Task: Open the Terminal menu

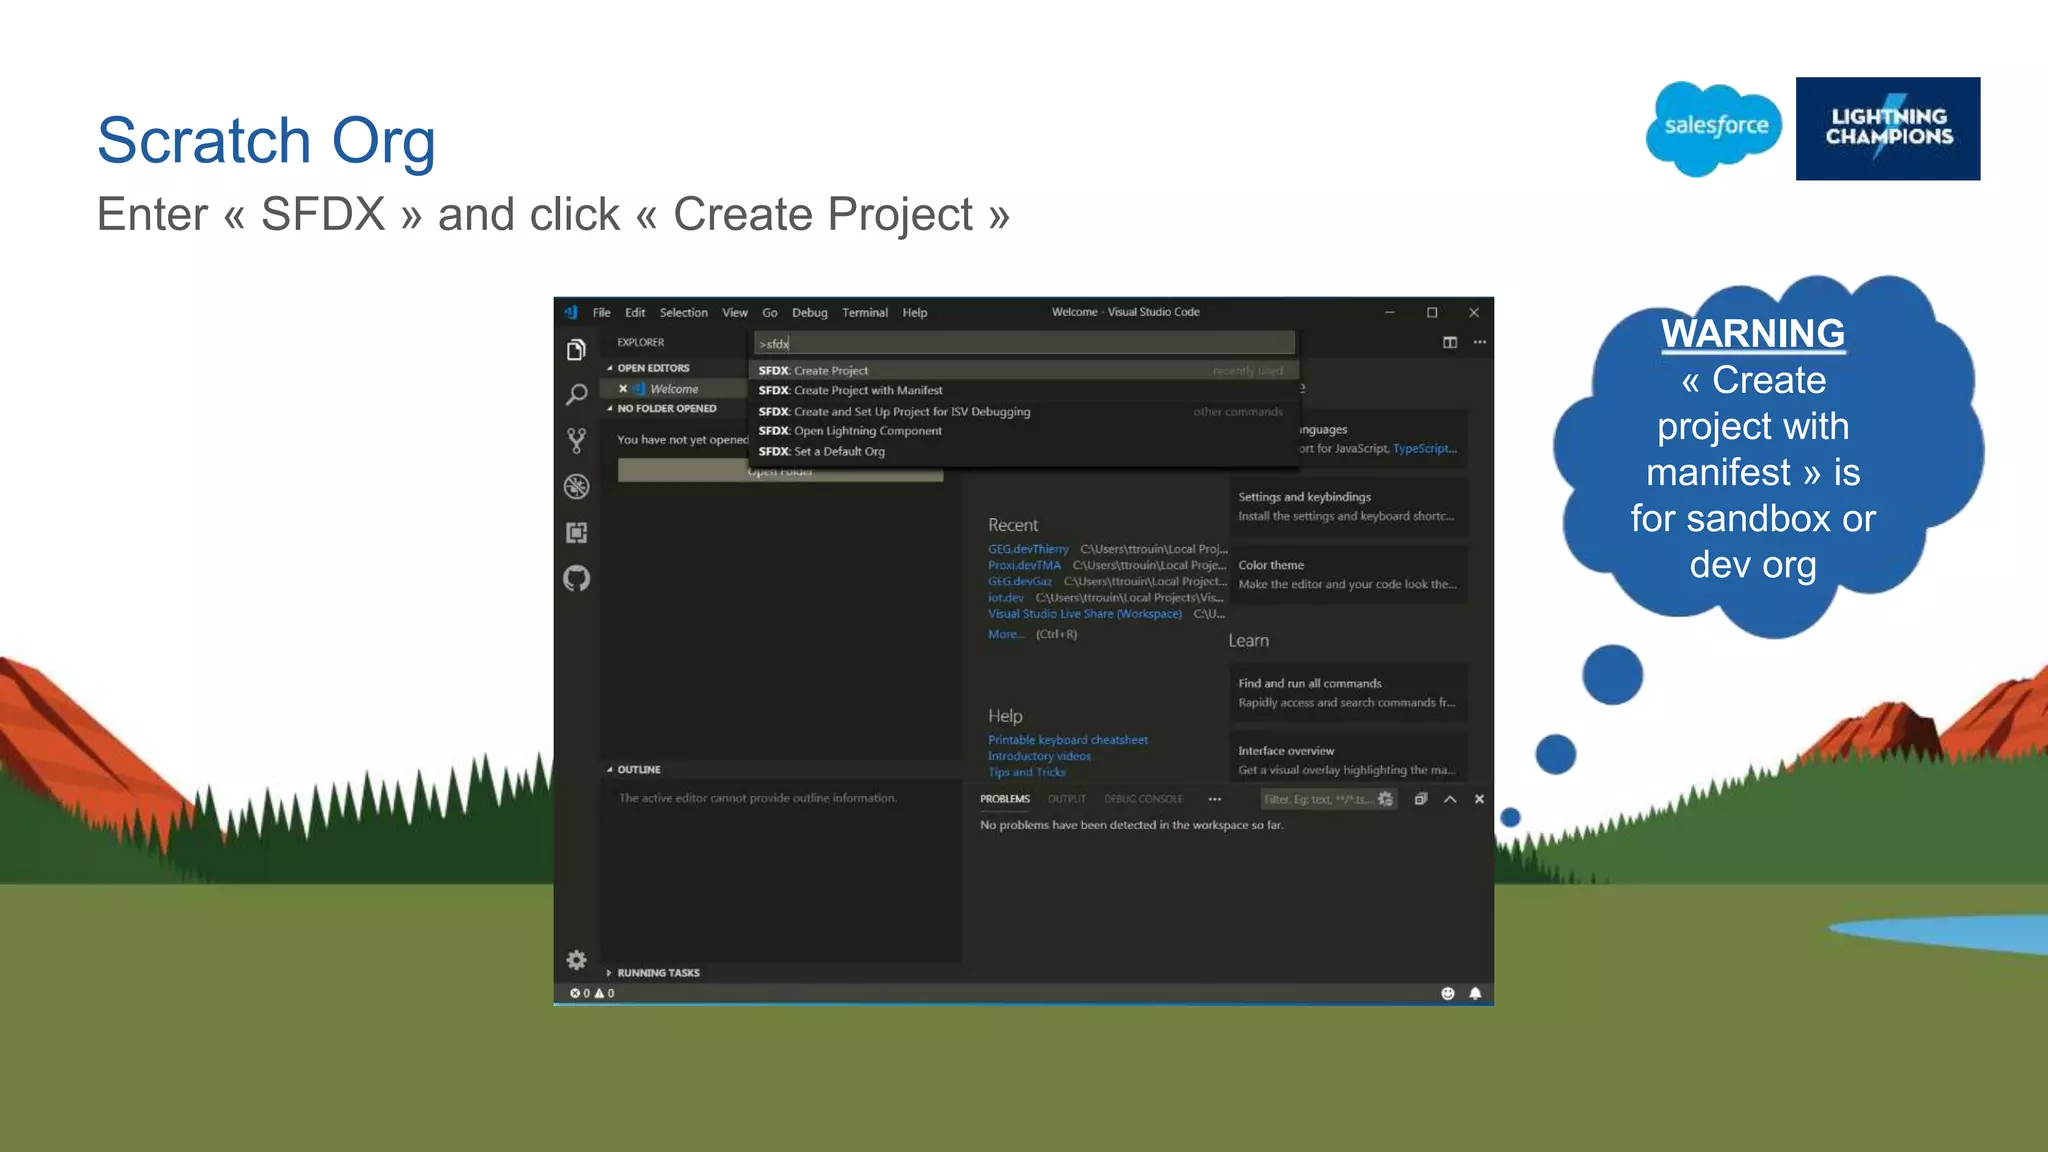Action: [x=865, y=312]
